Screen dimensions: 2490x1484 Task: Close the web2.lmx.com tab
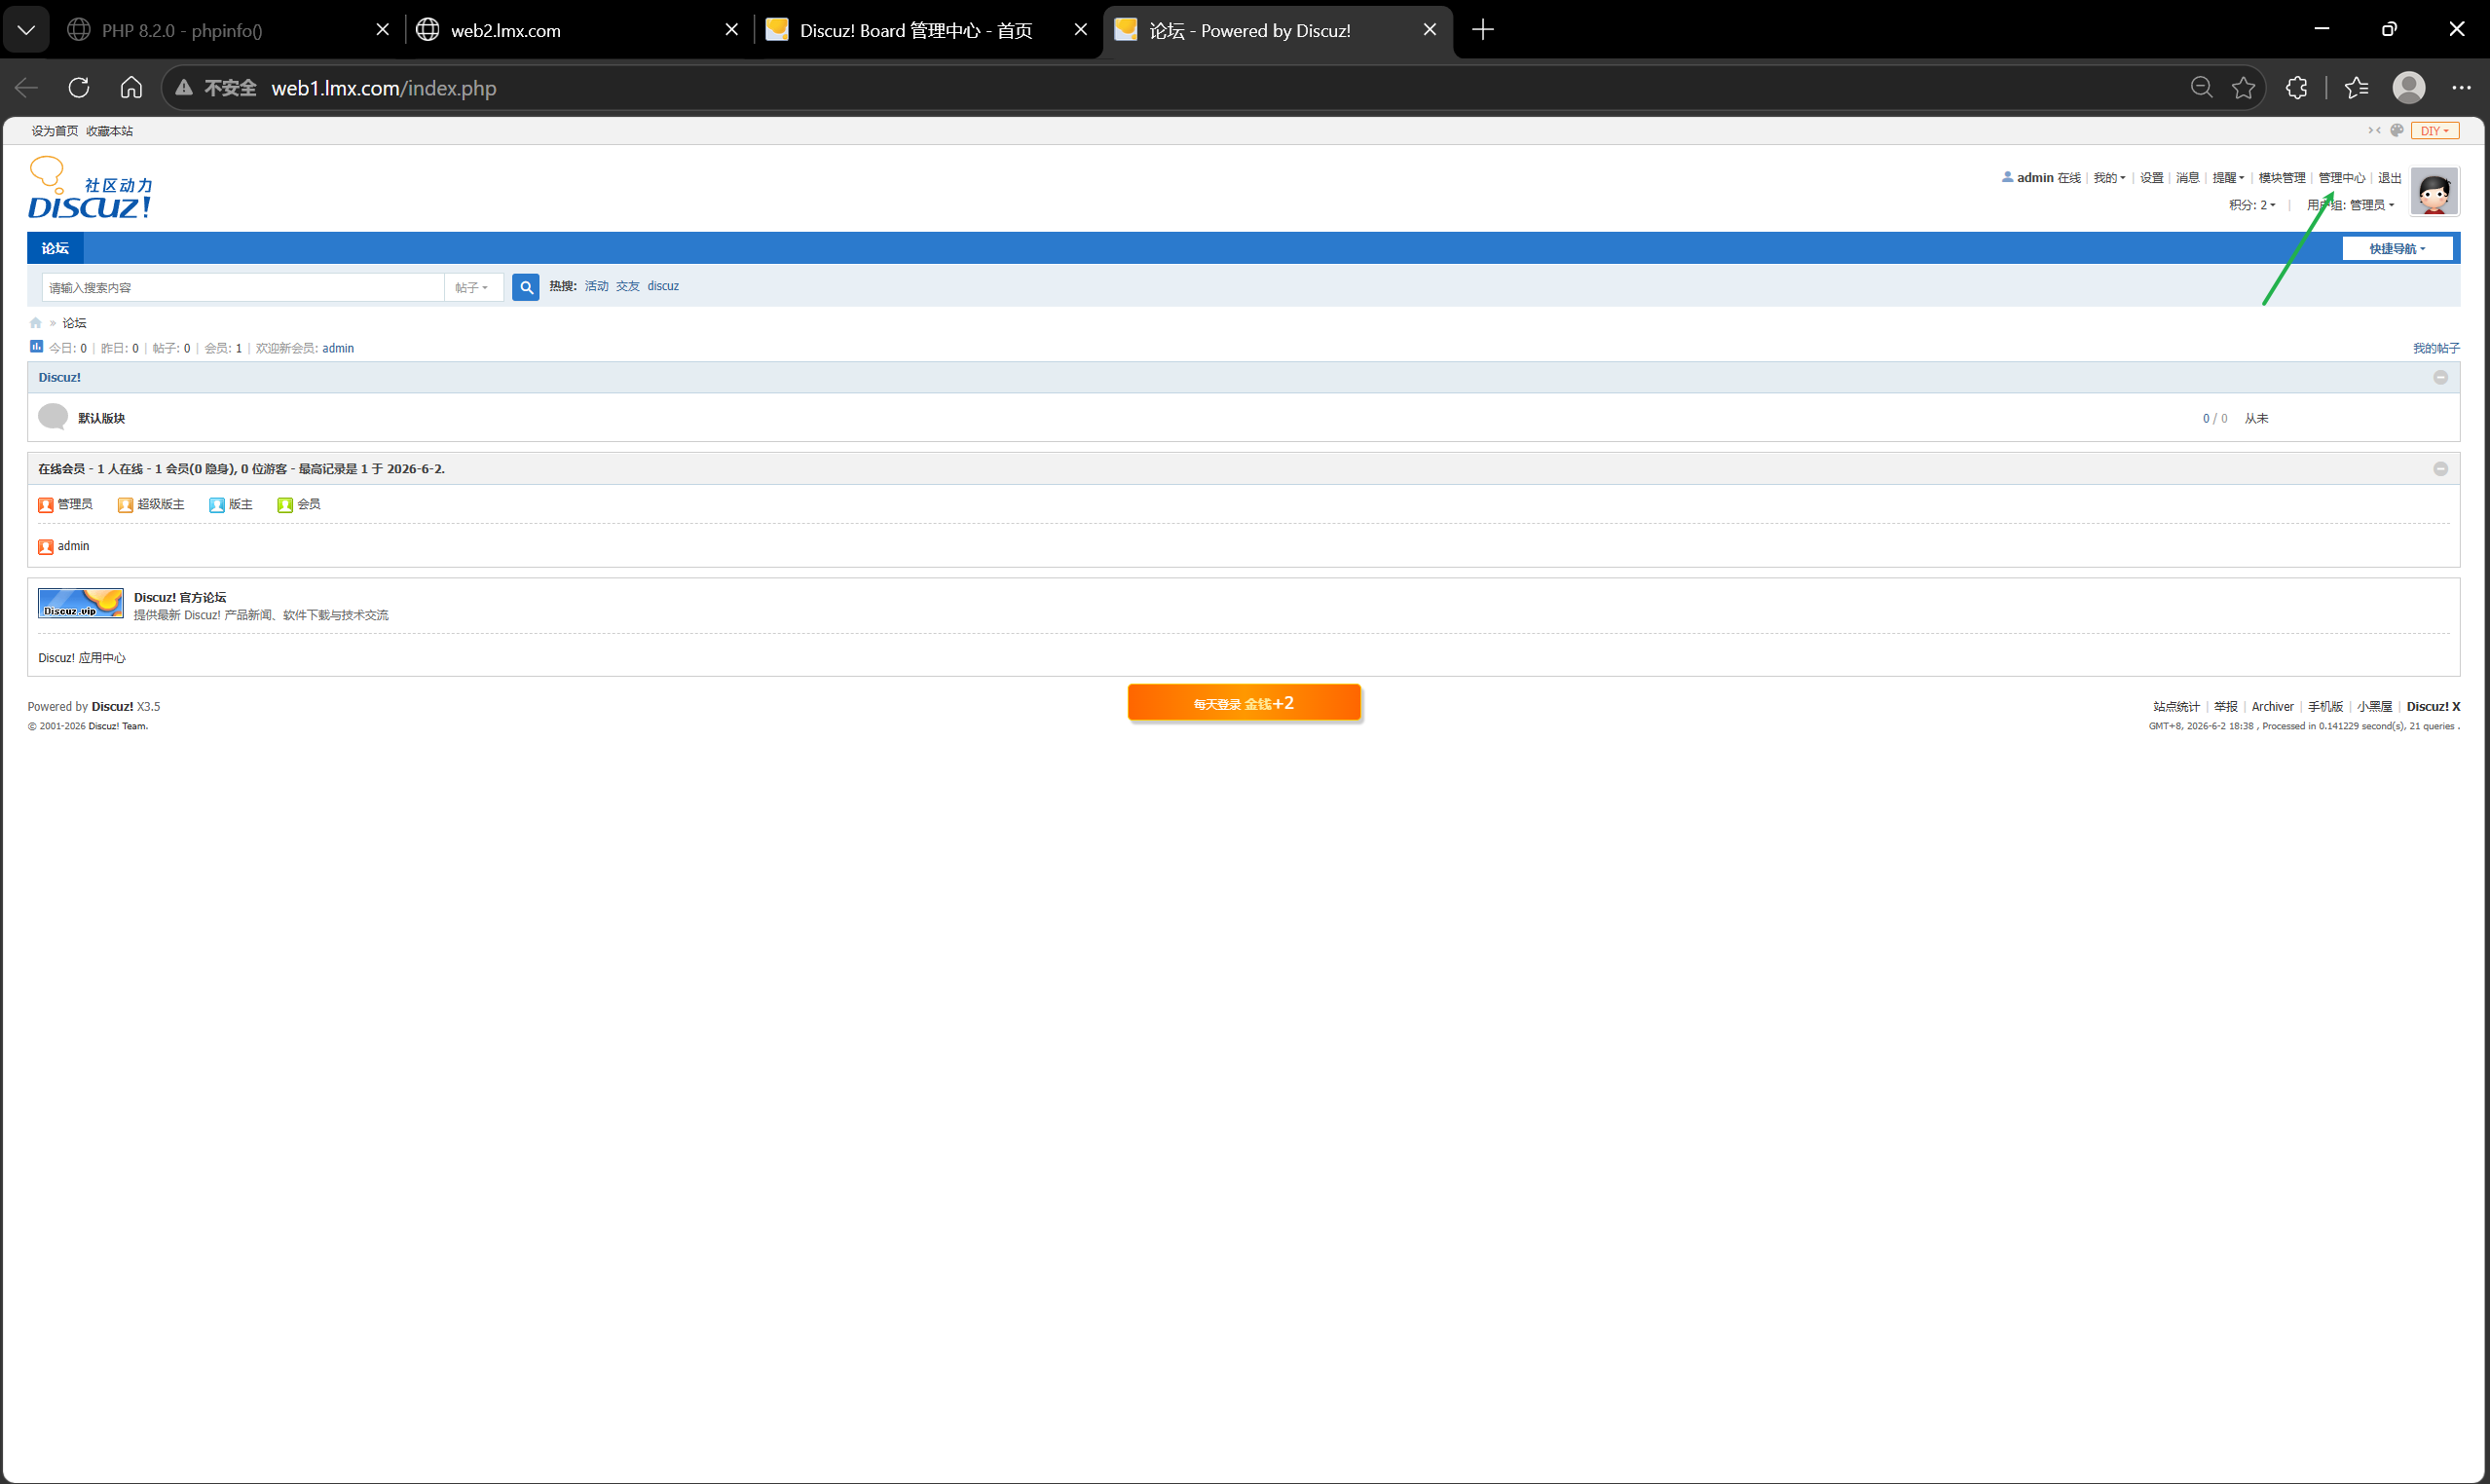pos(731,30)
